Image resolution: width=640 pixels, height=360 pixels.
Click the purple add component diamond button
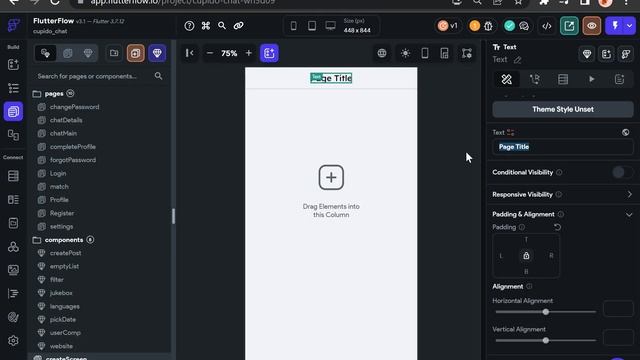pos(157,53)
